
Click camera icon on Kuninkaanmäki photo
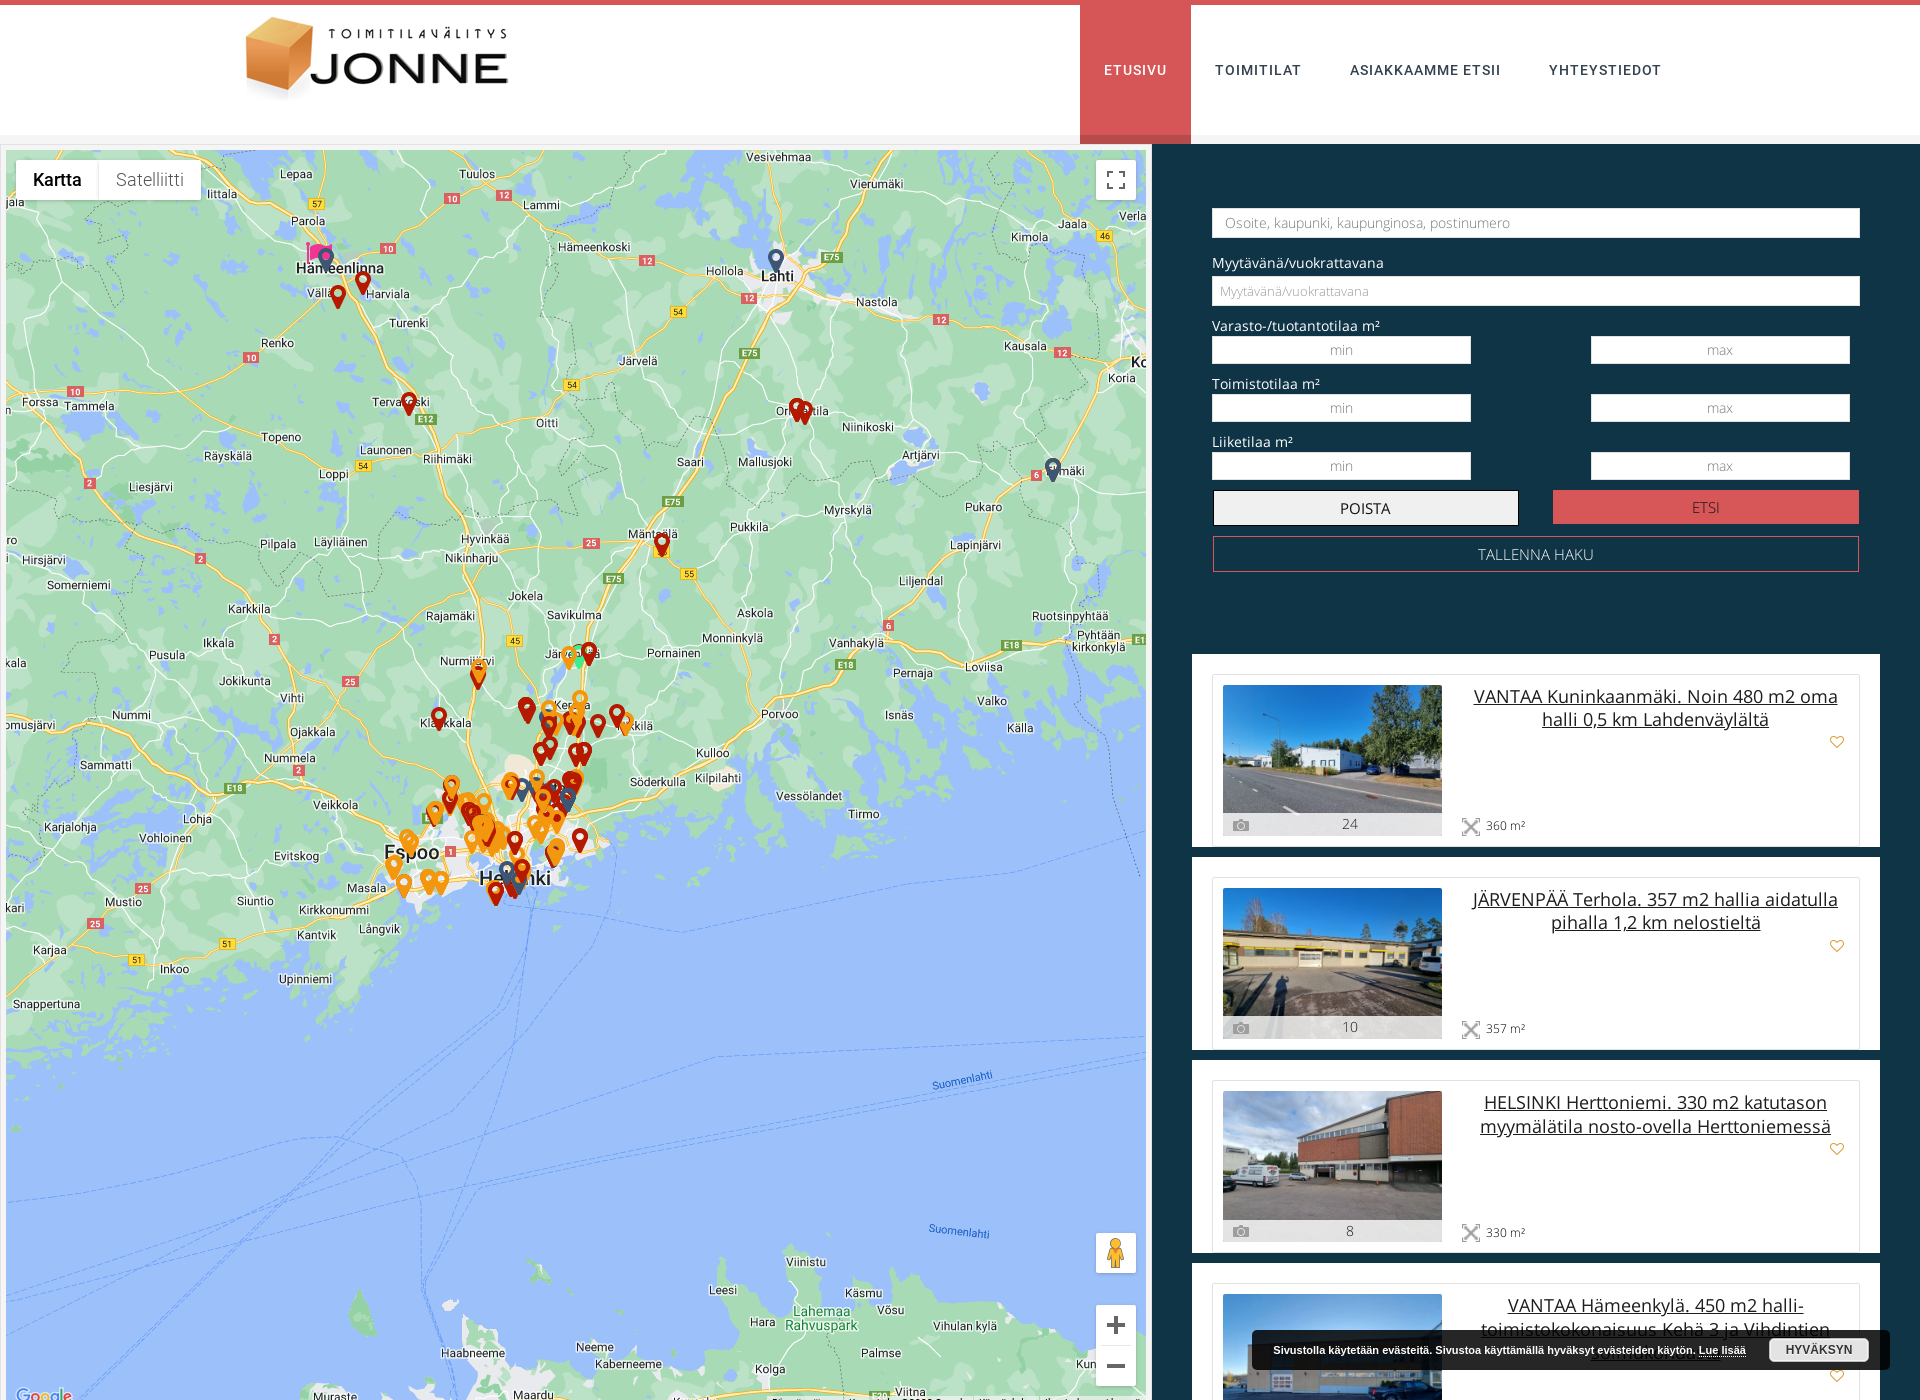pos(1241,825)
